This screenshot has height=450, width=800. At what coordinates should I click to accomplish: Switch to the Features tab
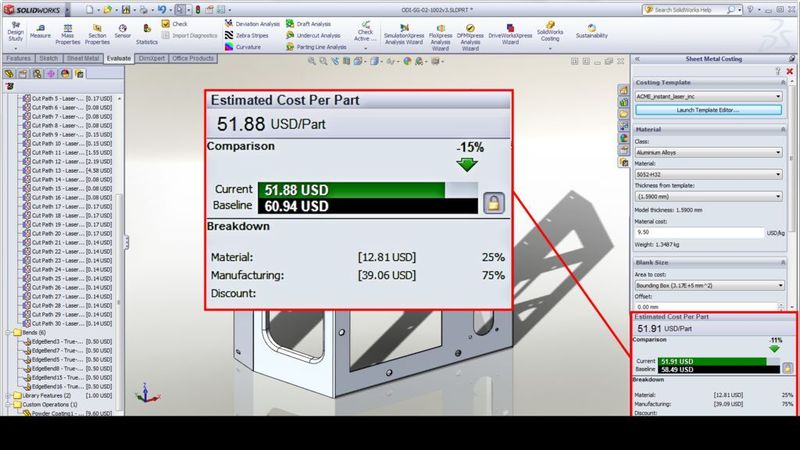coord(18,59)
